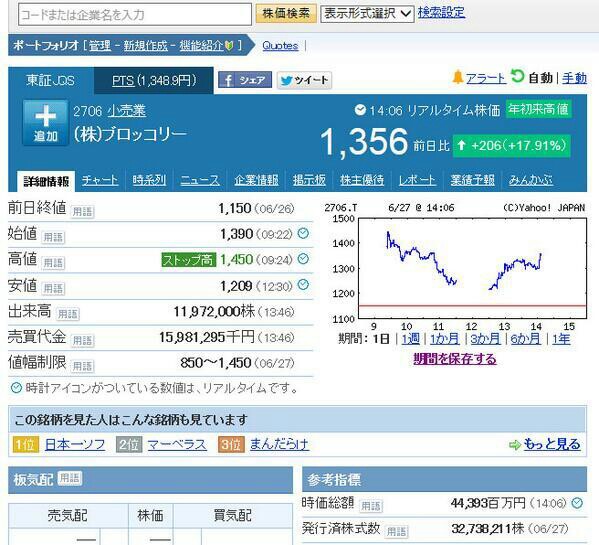Screen dimensions: 599x545
Task: Click 用語 badge in 板気配 header
Action: pyautogui.click(x=70, y=478)
